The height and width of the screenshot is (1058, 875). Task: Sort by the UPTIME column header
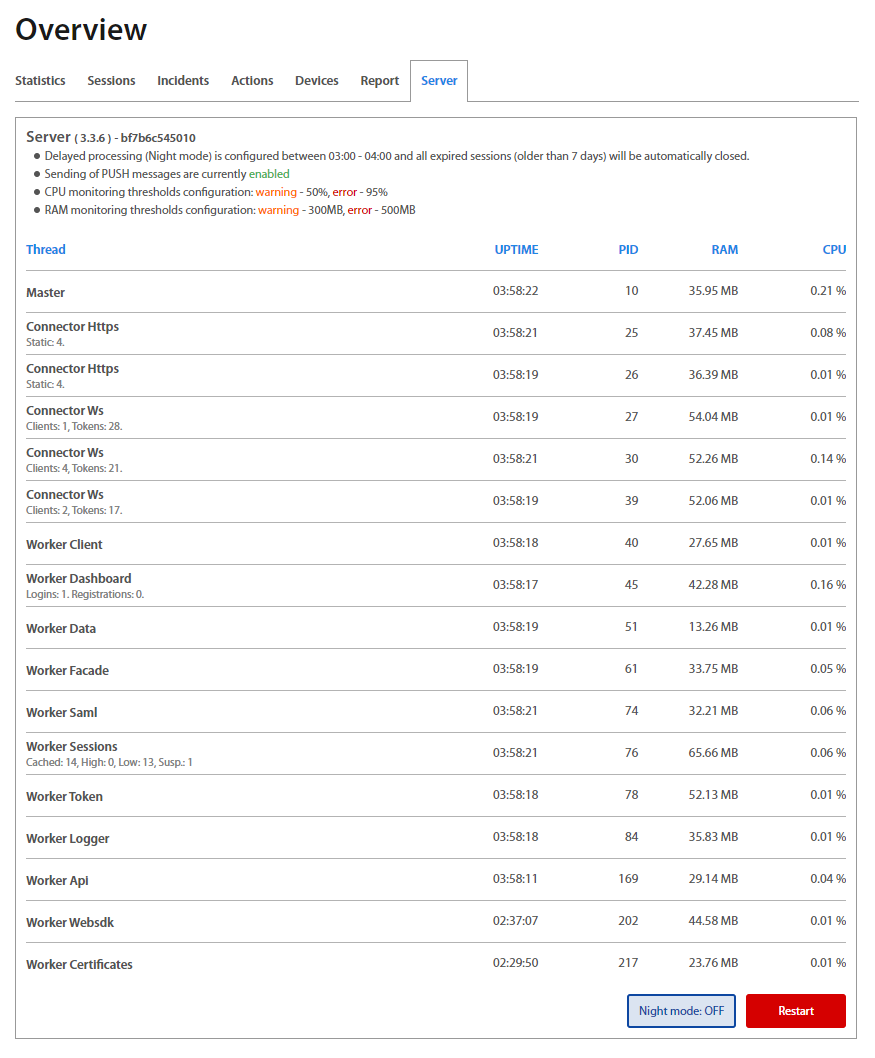(x=516, y=250)
